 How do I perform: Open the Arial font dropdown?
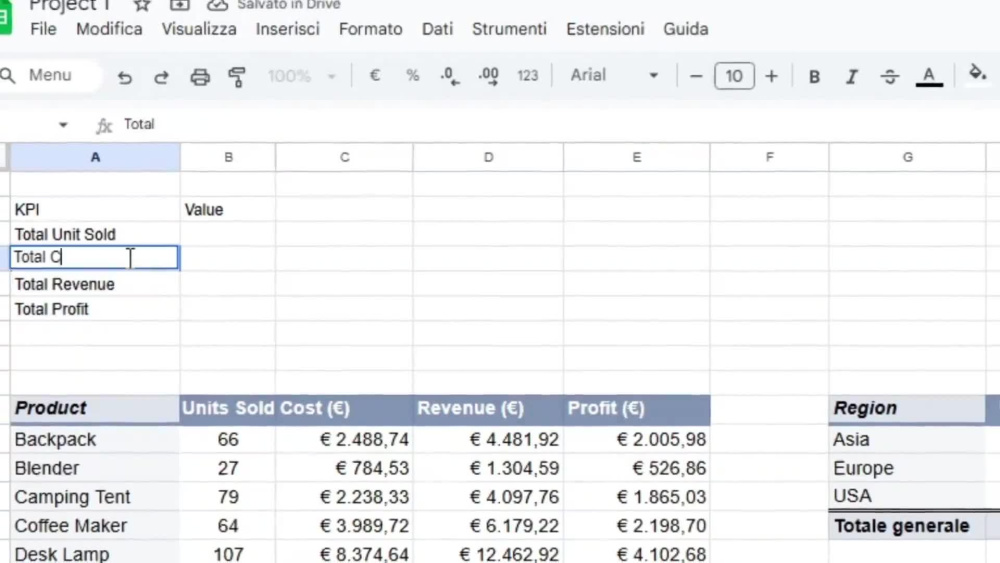(x=614, y=75)
